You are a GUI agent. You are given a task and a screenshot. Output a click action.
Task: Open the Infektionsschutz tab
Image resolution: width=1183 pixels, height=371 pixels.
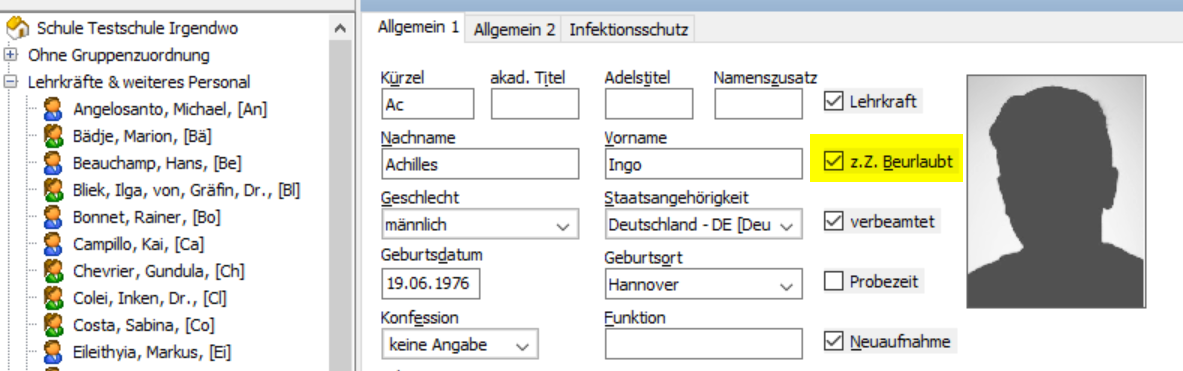coord(628,30)
